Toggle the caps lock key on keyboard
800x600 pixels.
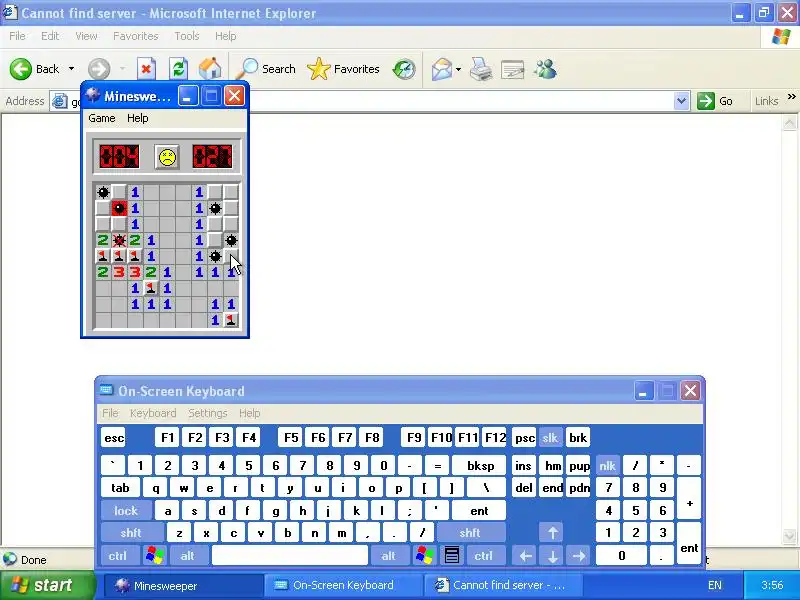click(x=126, y=510)
